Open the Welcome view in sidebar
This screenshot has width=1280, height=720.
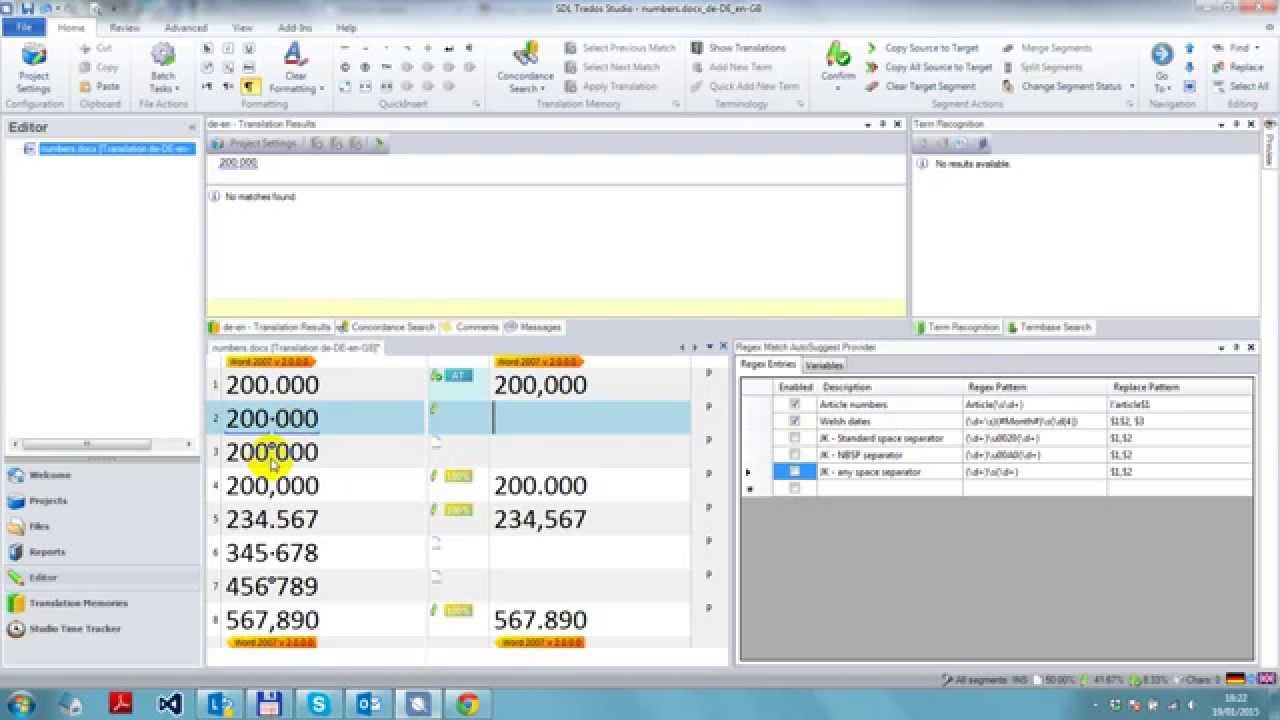pyautogui.click(x=101, y=475)
